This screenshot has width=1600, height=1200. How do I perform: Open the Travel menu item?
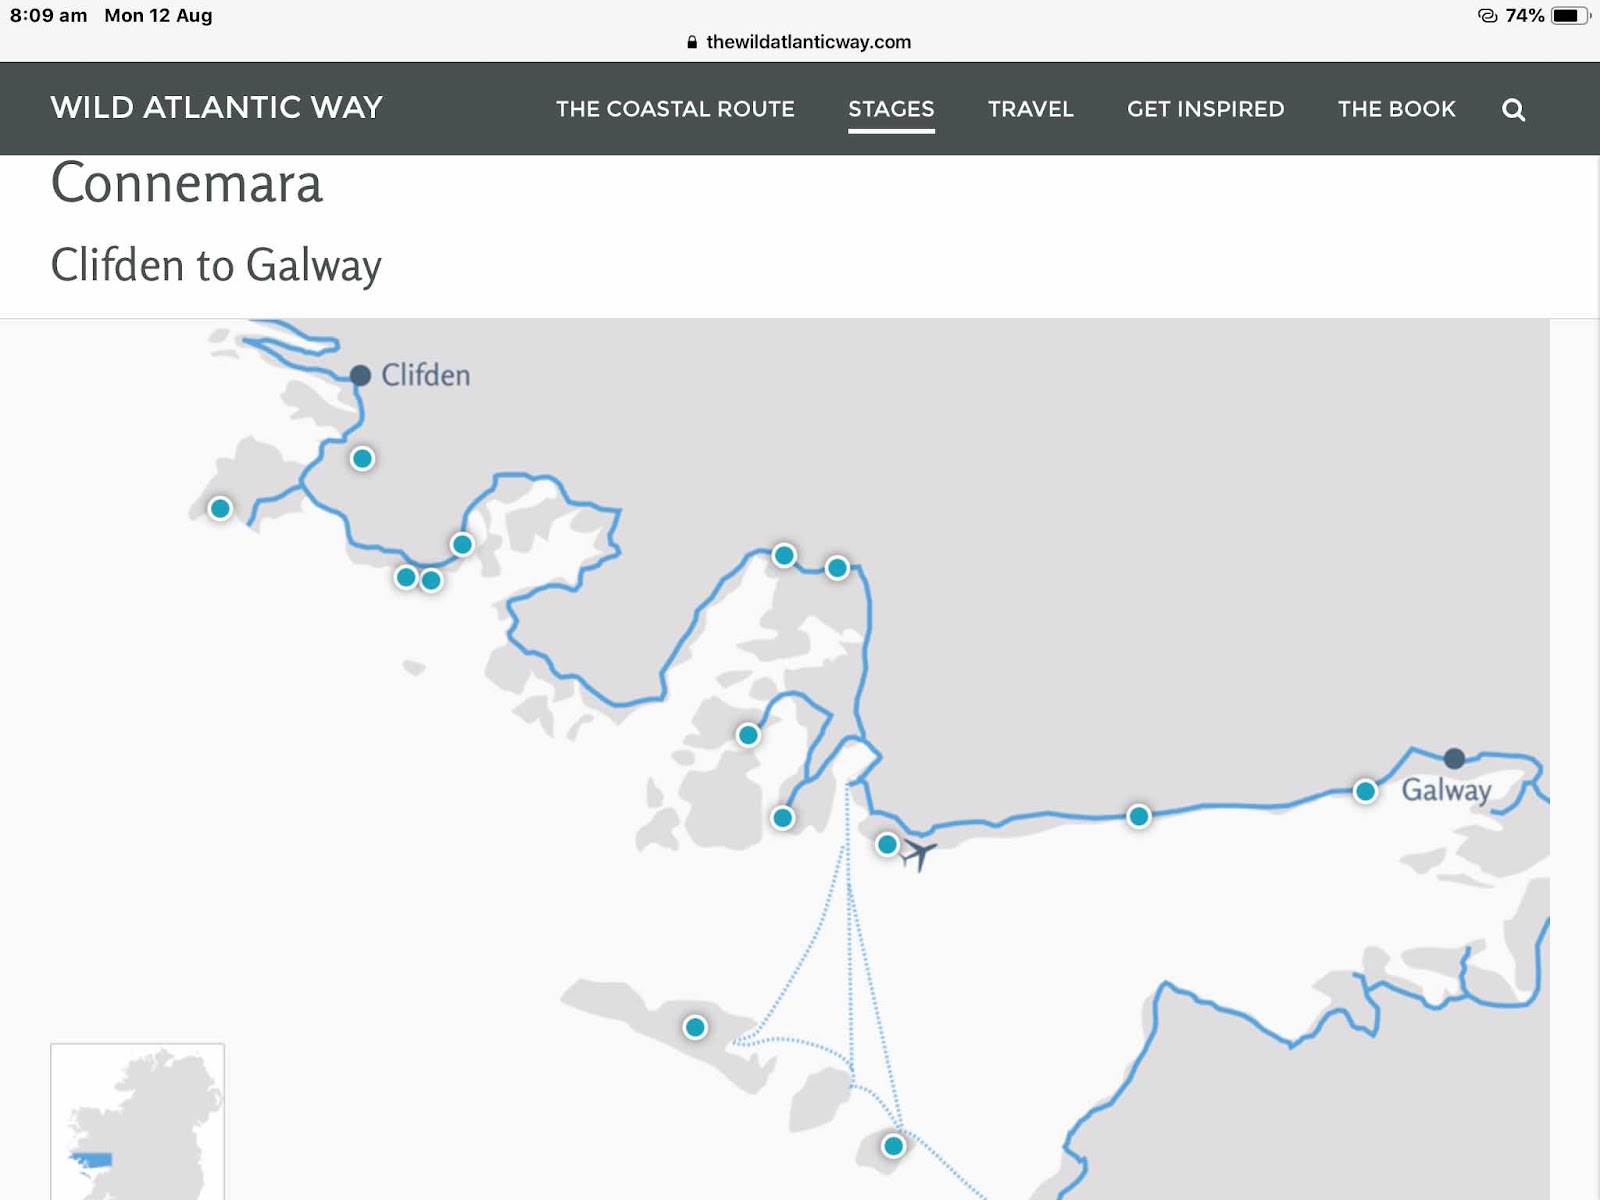(x=1031, y=109)
